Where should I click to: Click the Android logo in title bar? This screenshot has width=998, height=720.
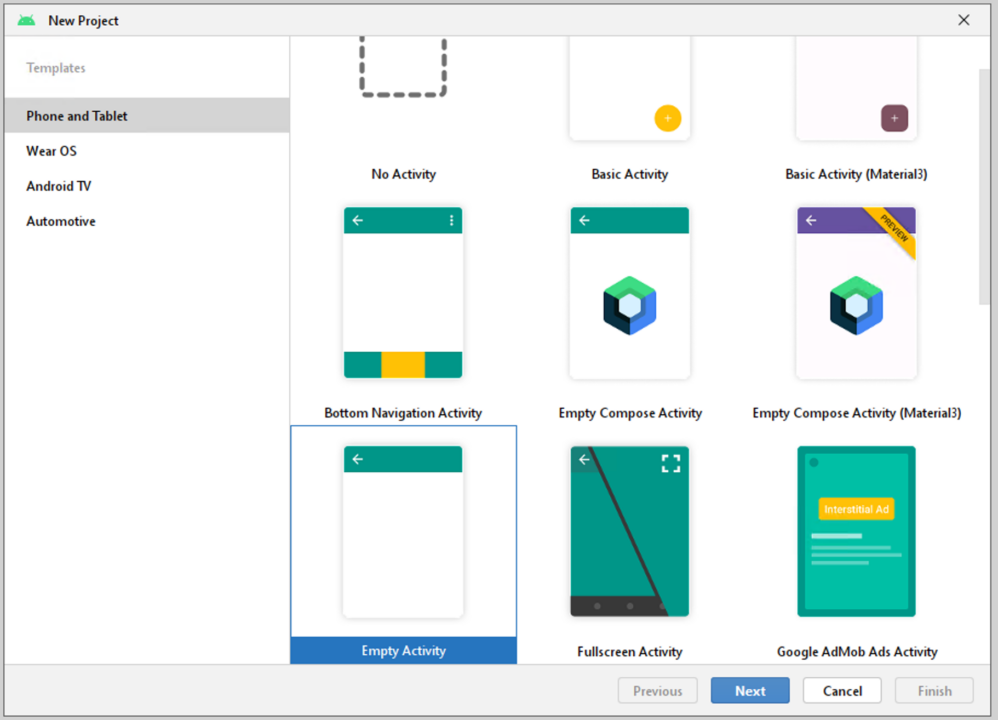tap(26, 20)
